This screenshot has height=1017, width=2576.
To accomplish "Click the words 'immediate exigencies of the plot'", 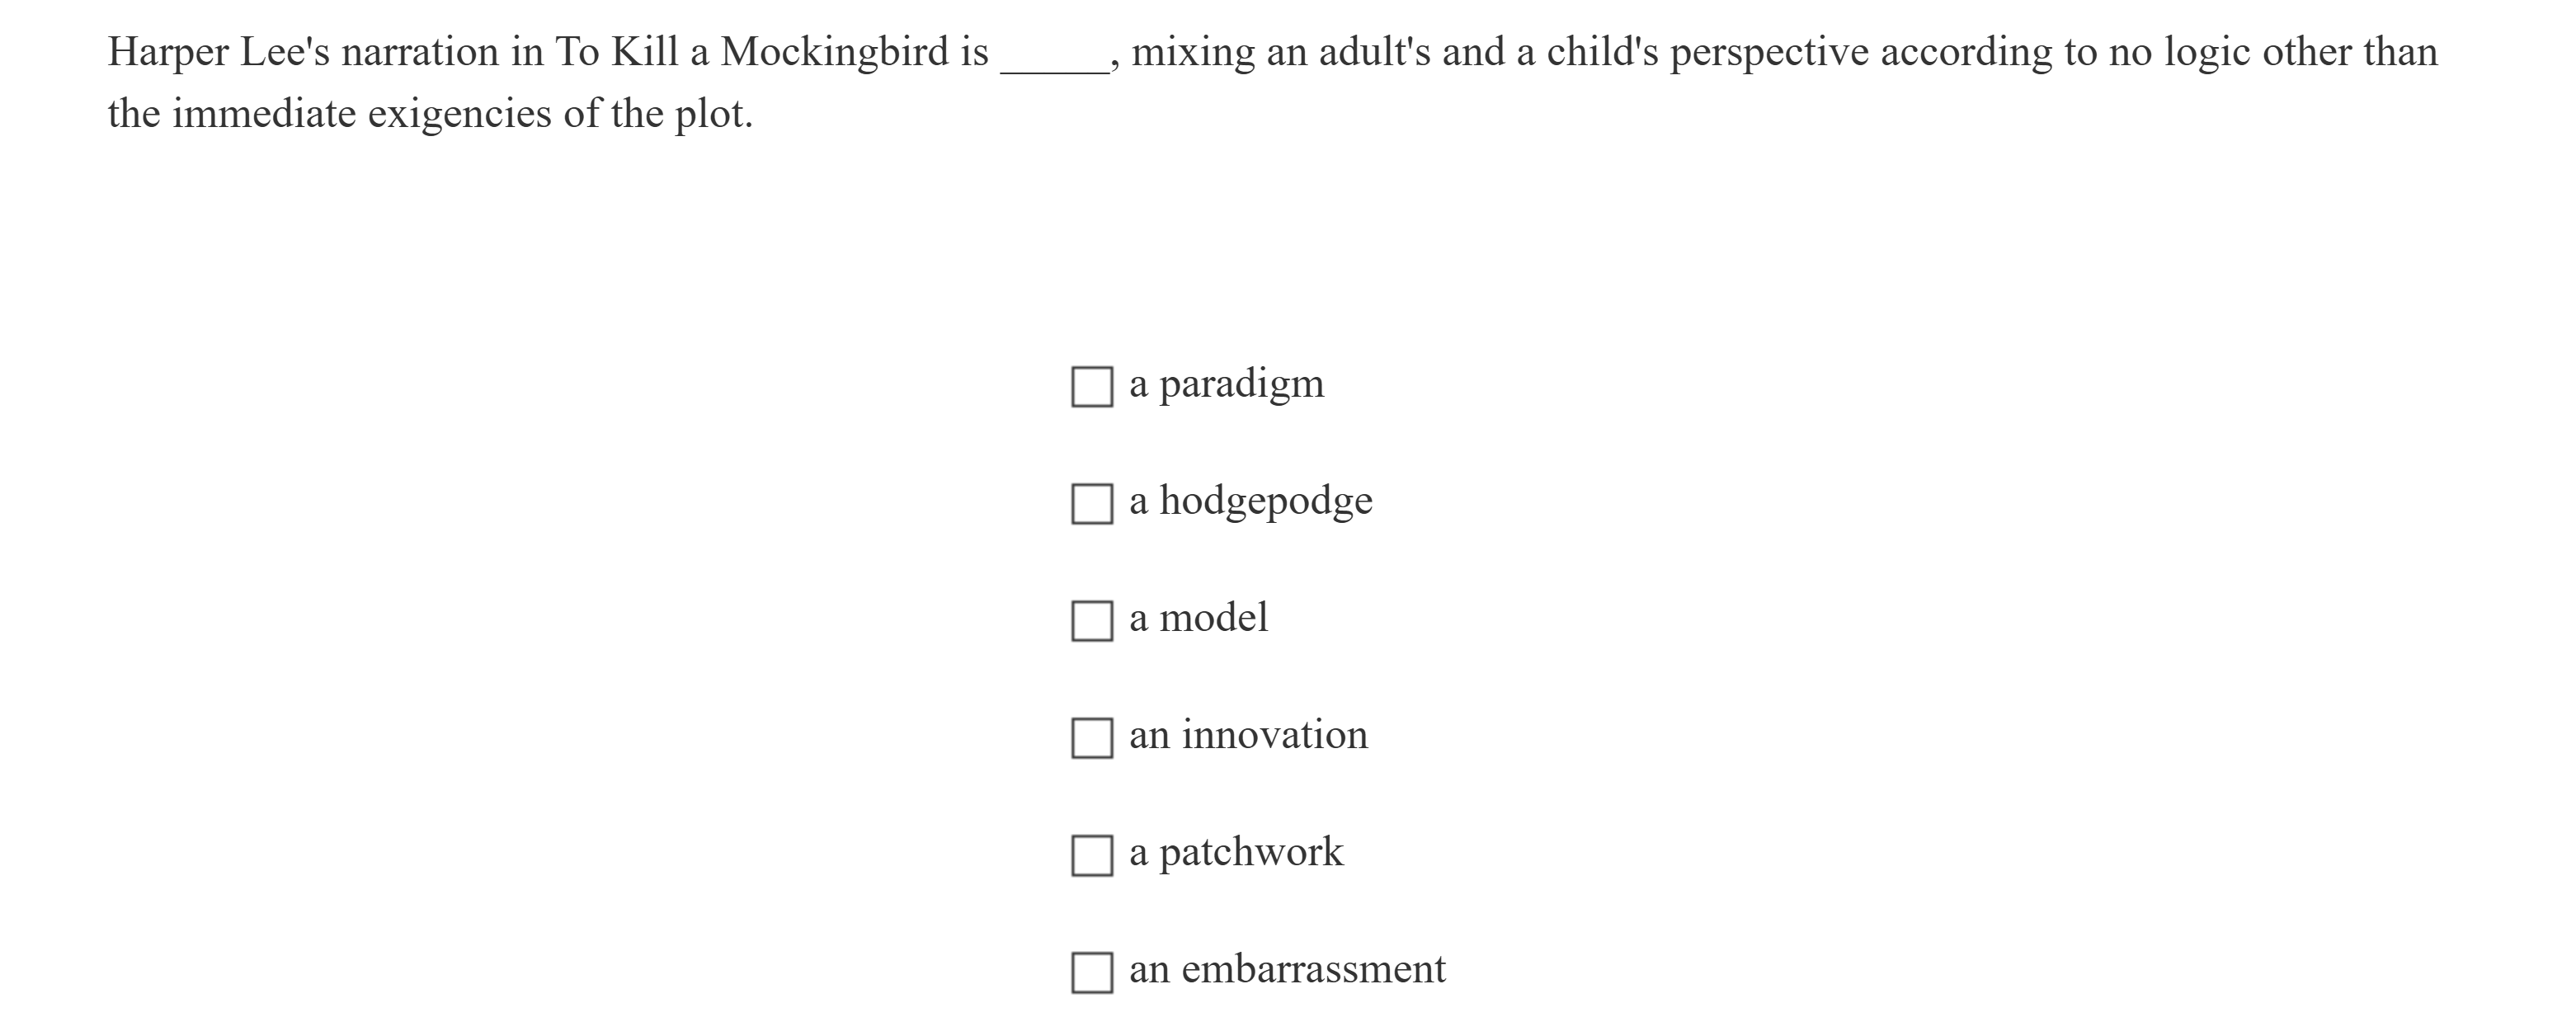I will (x=460, y=113).
